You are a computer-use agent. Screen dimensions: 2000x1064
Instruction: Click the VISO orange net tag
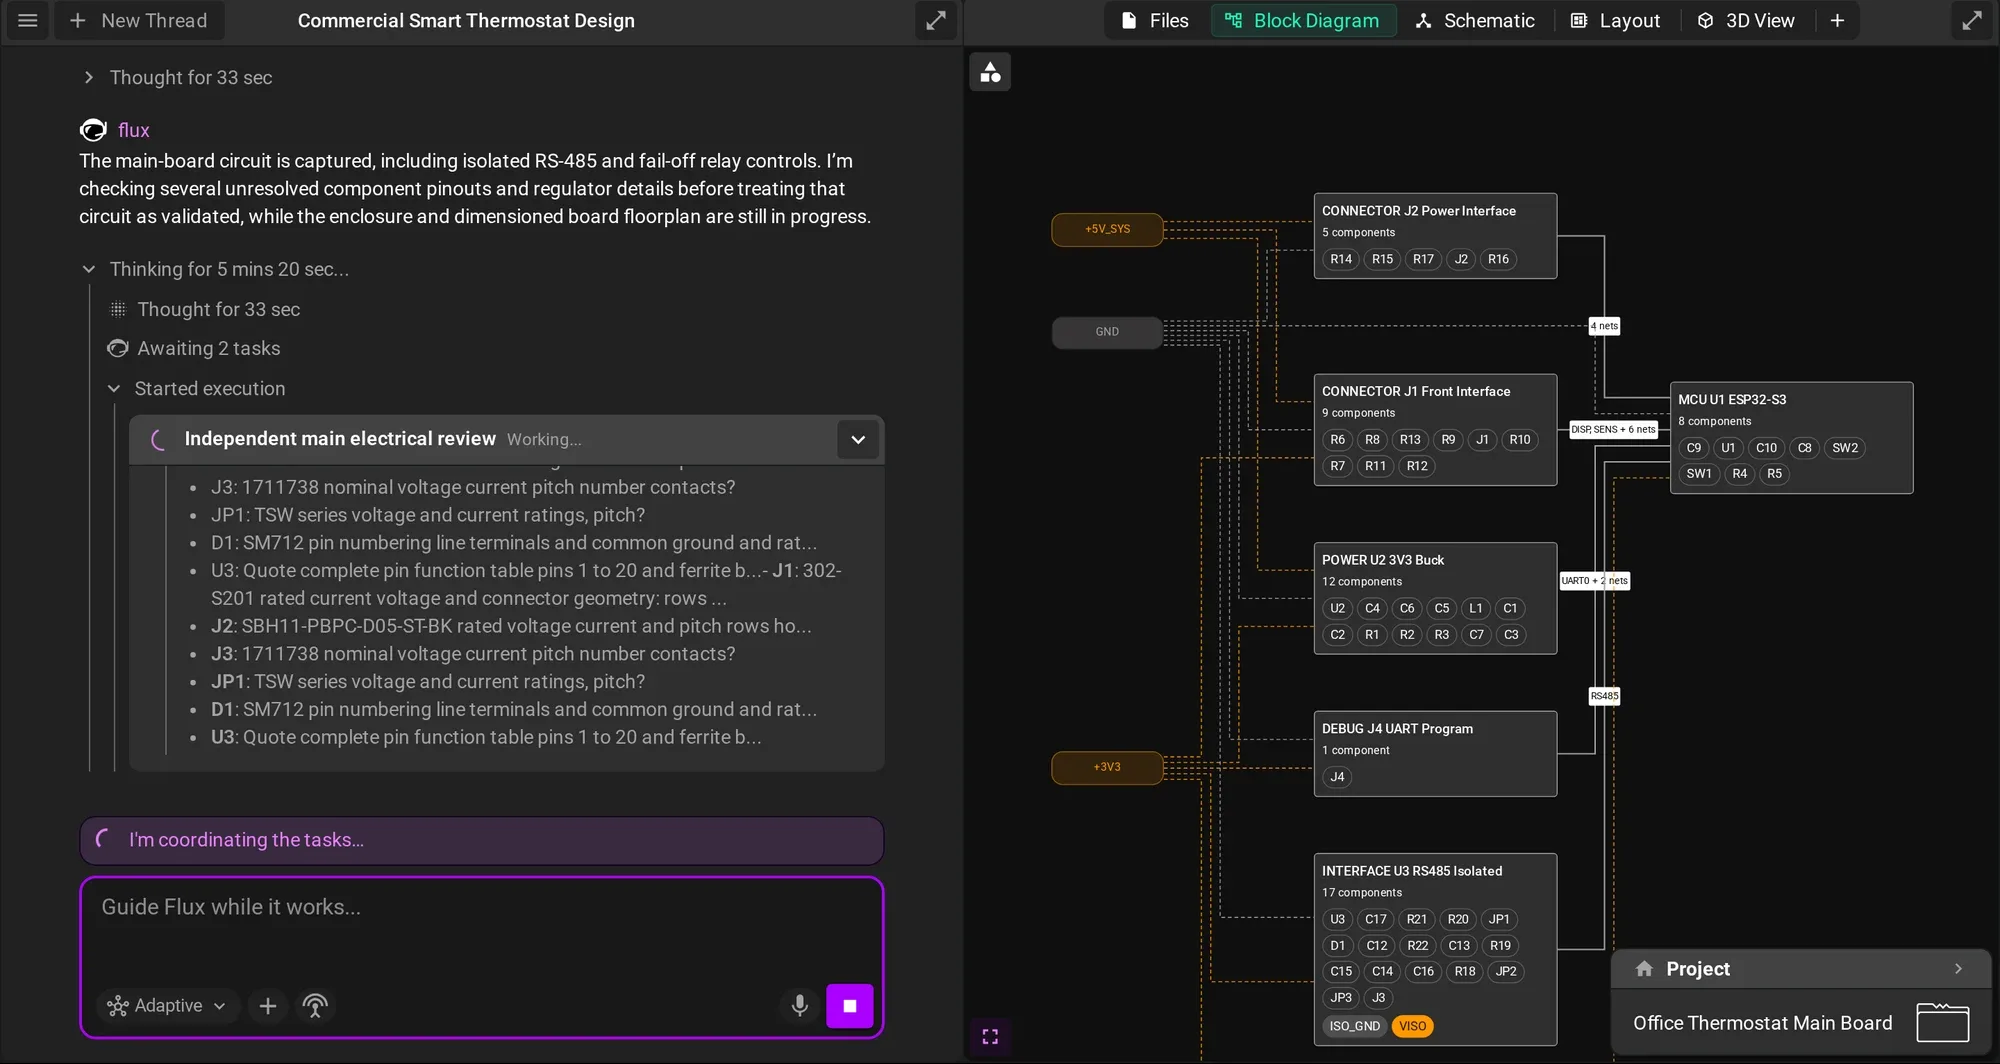click(x=1412, y=1026)
